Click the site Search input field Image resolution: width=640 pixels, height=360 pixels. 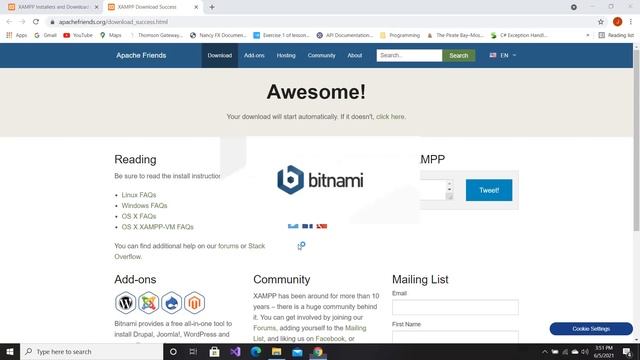(x=409, y=55)
